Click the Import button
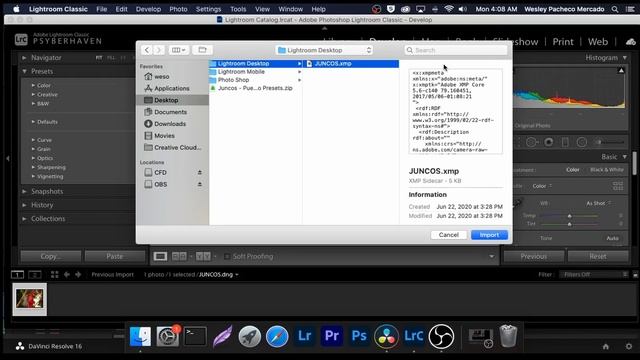Image resolution: width=640 pixels, height=360 pixels. 489,235
